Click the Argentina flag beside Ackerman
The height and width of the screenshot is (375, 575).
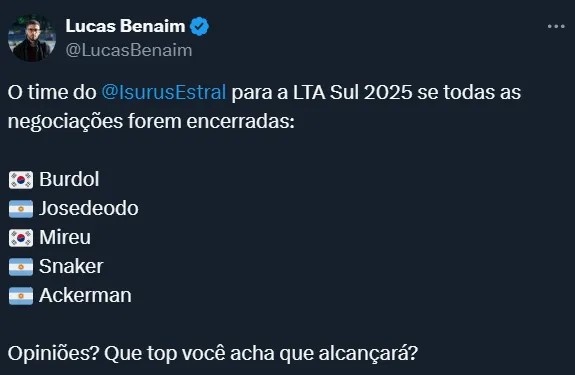pyautogui.click(x=21, y=296)
